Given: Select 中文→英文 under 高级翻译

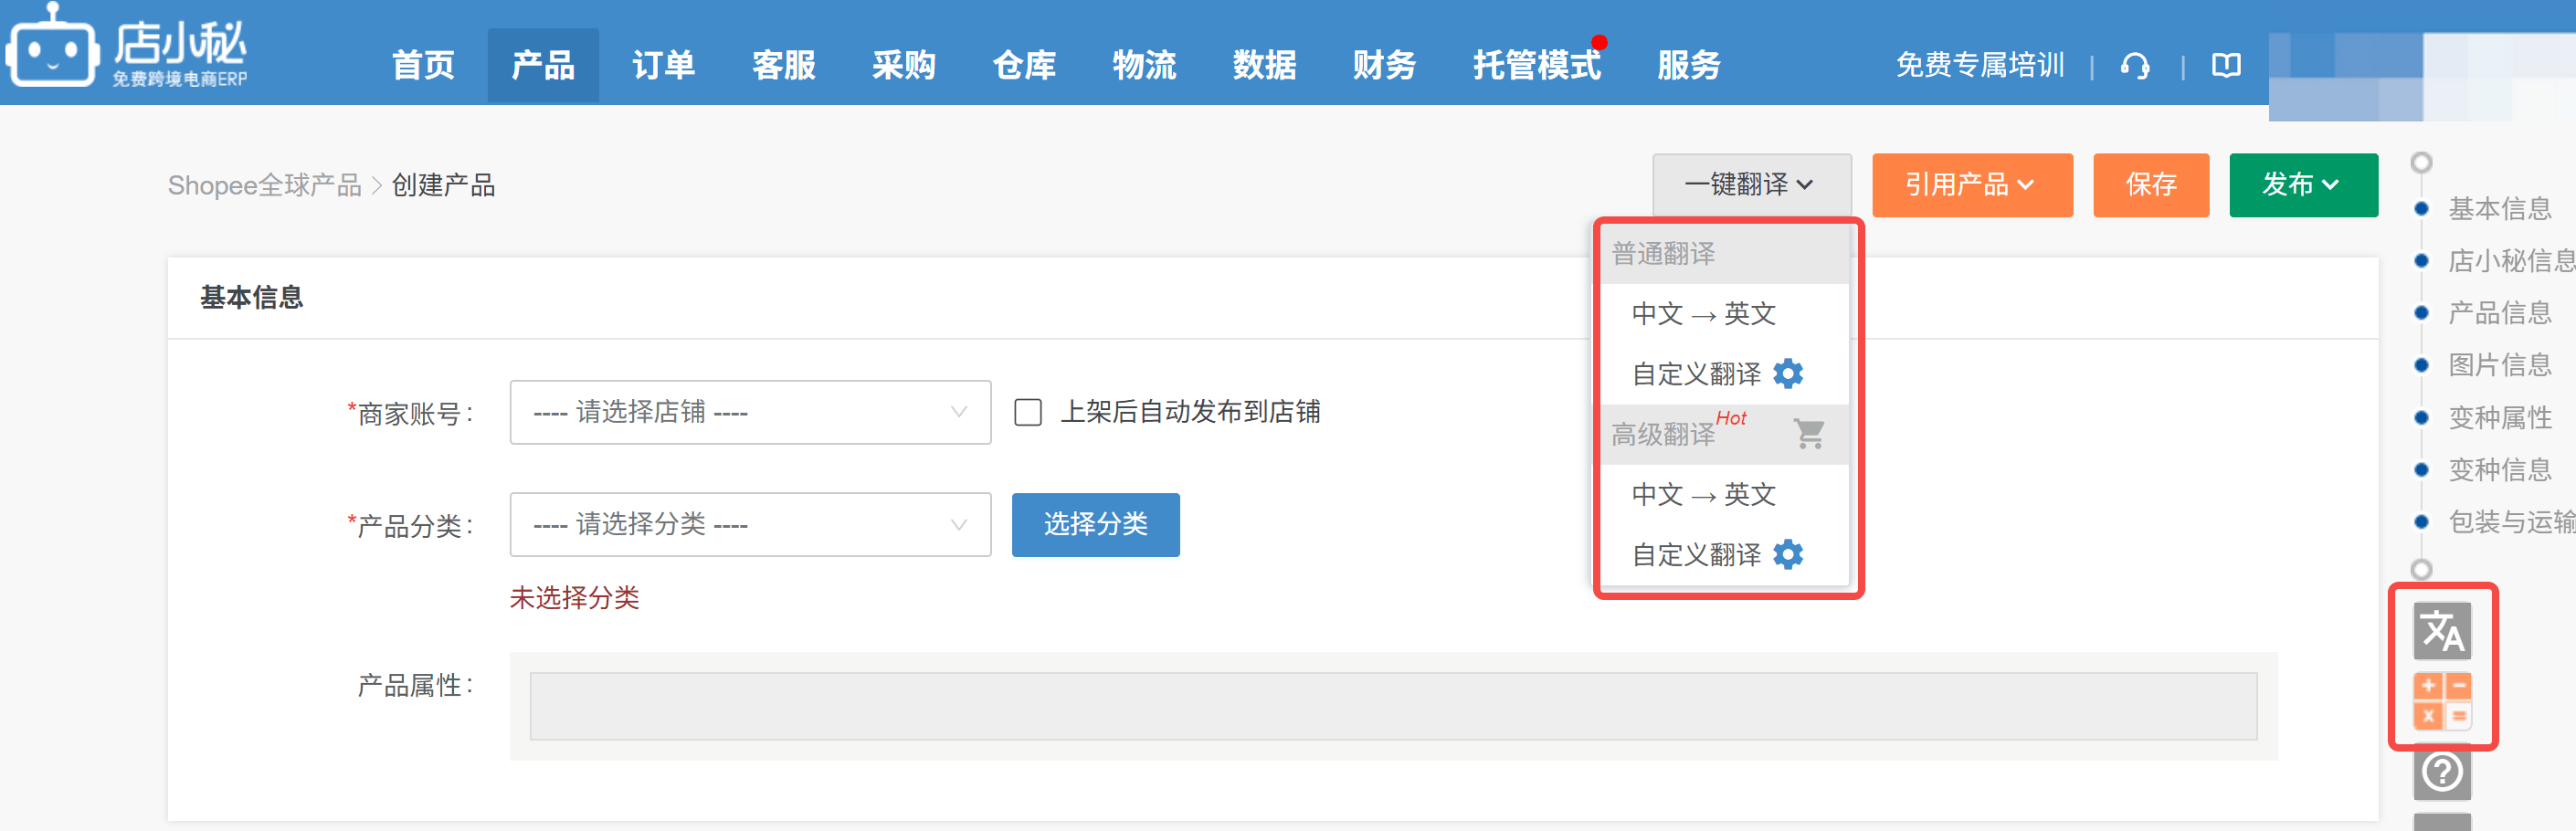Looking at the screenshot, I should (1703, 494).
